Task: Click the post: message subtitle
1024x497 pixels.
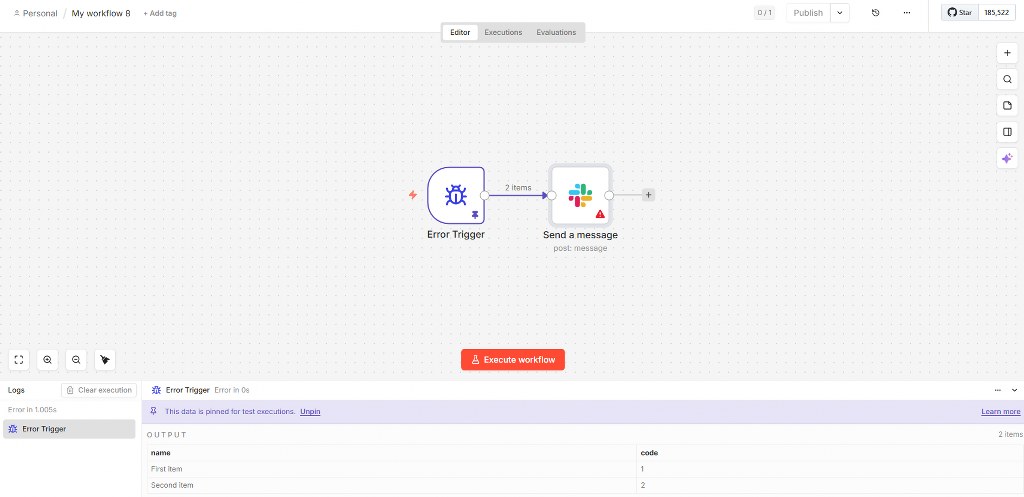Action: click(580, 248)
